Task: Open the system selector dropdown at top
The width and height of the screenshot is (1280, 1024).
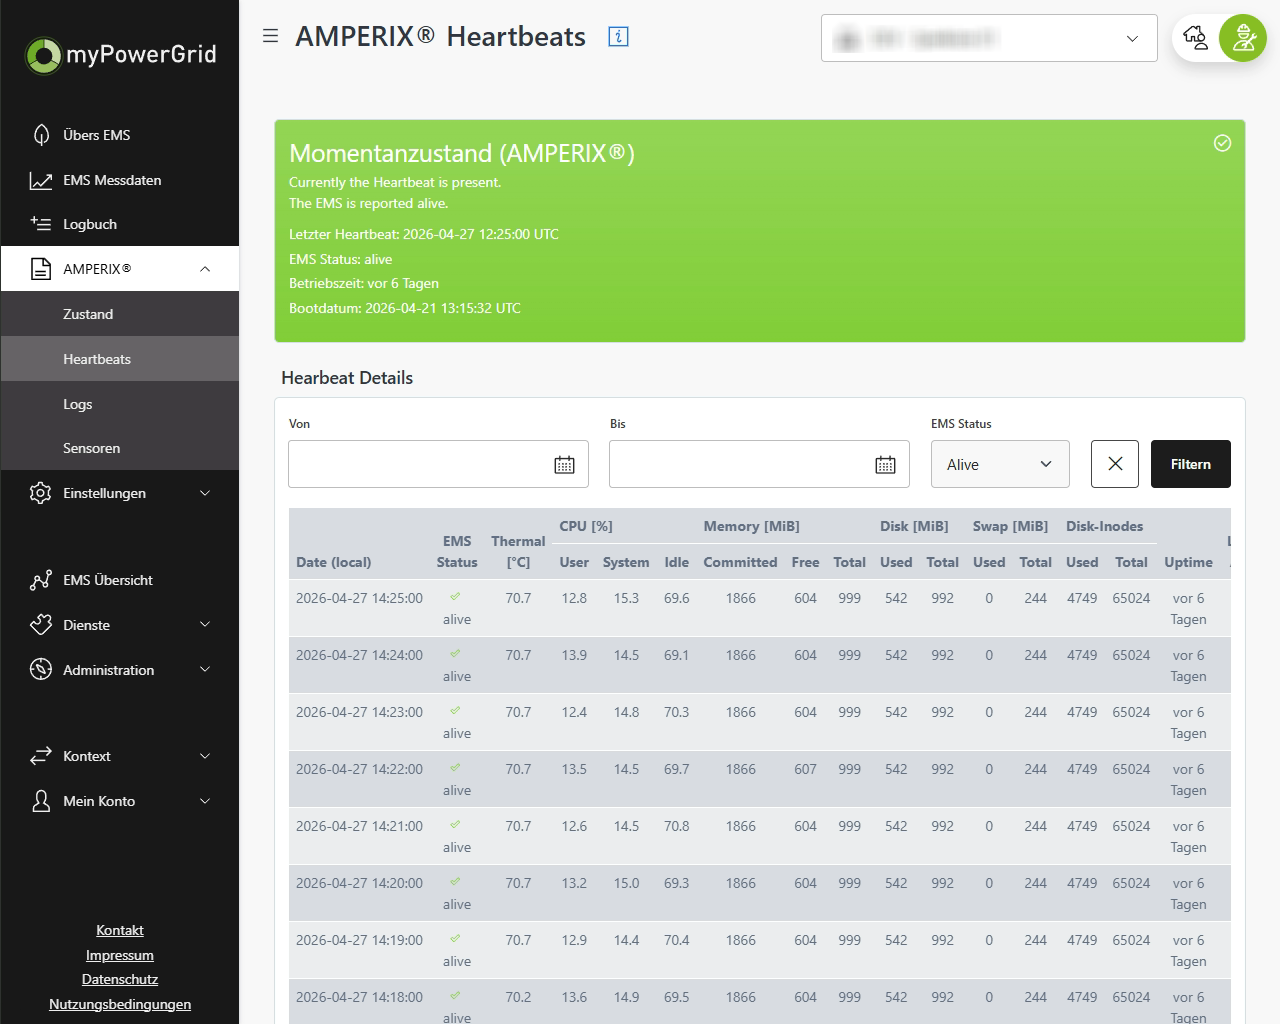Action: pyautogui.click(x=989, y=38)
